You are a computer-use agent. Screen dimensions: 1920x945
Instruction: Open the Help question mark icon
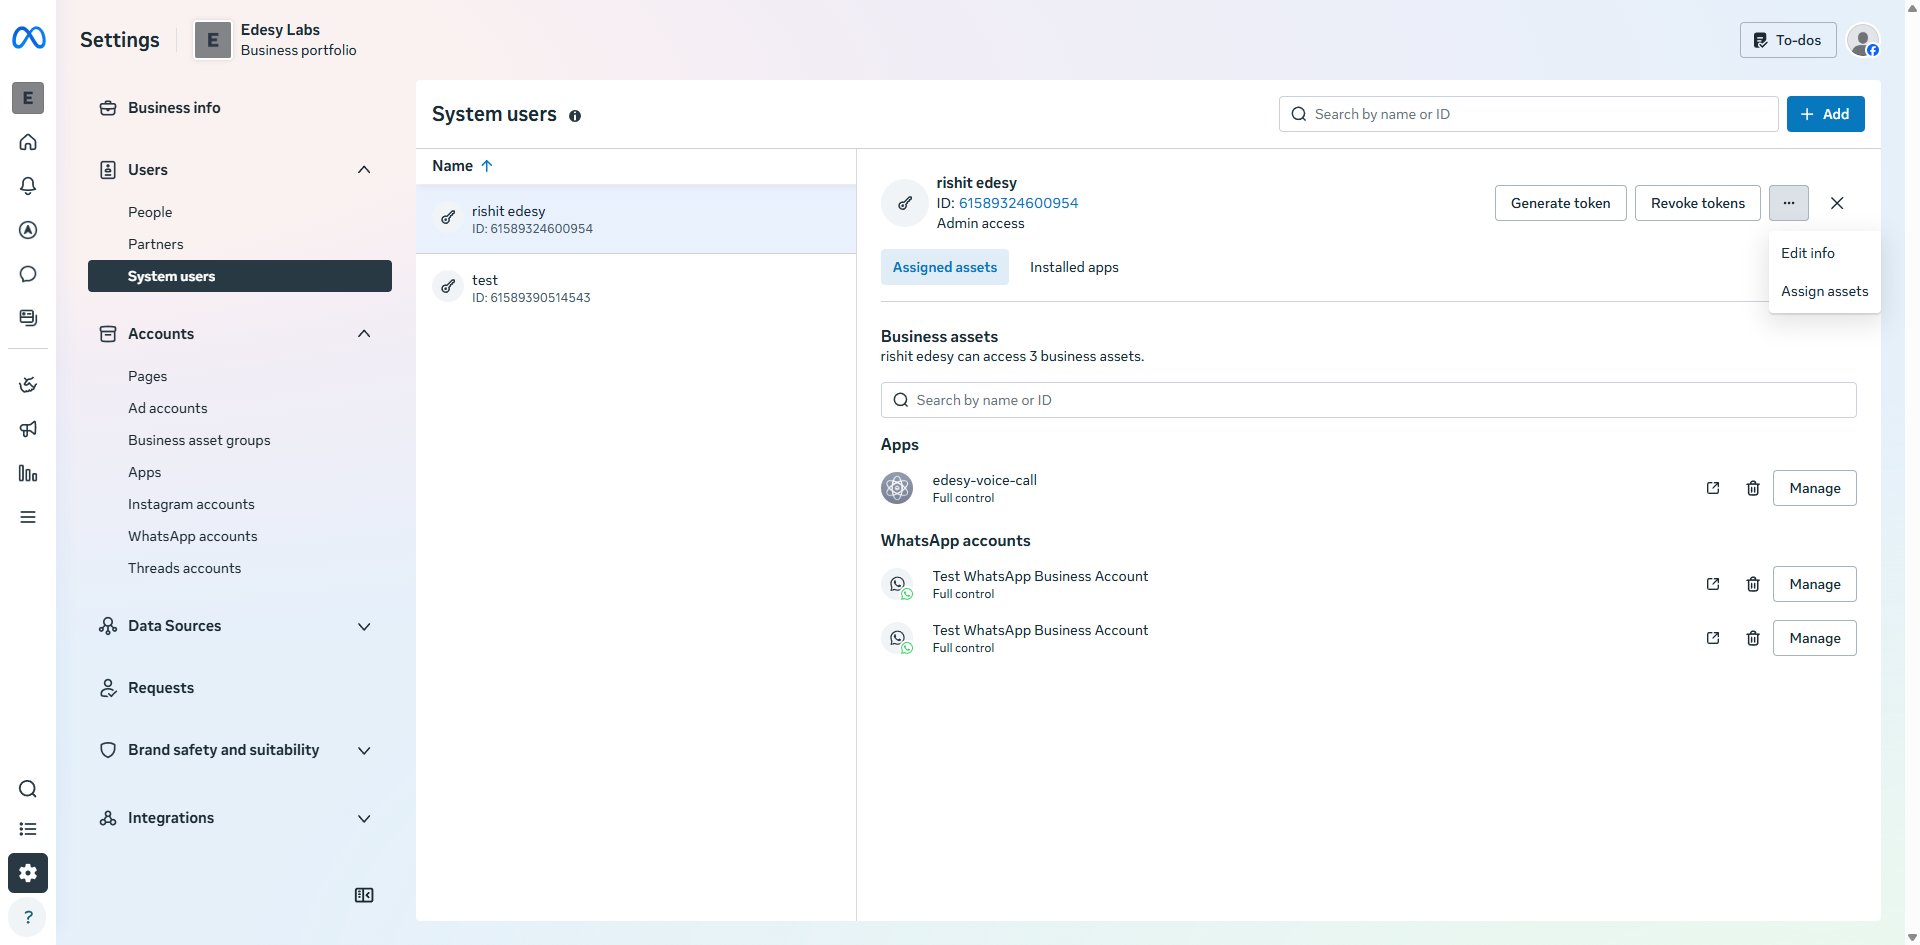[x=28, y=917]
